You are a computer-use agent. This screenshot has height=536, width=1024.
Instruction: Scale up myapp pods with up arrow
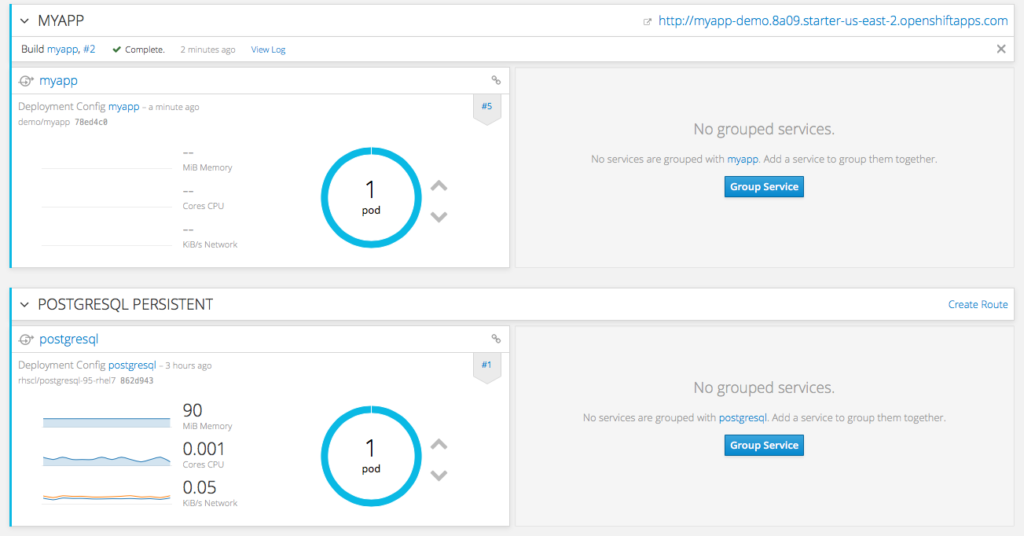438,186
